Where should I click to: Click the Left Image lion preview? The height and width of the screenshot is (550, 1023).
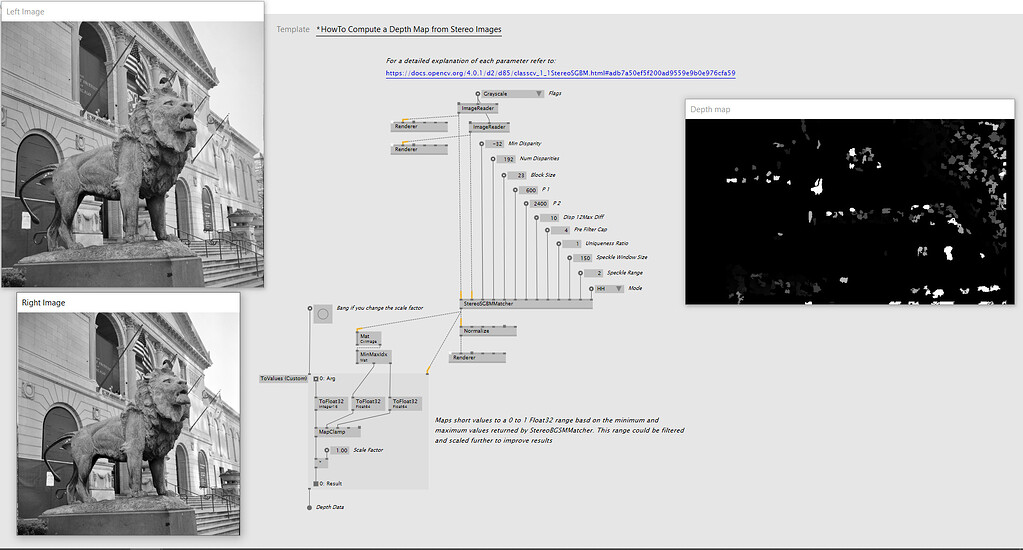tap(133, 154)
